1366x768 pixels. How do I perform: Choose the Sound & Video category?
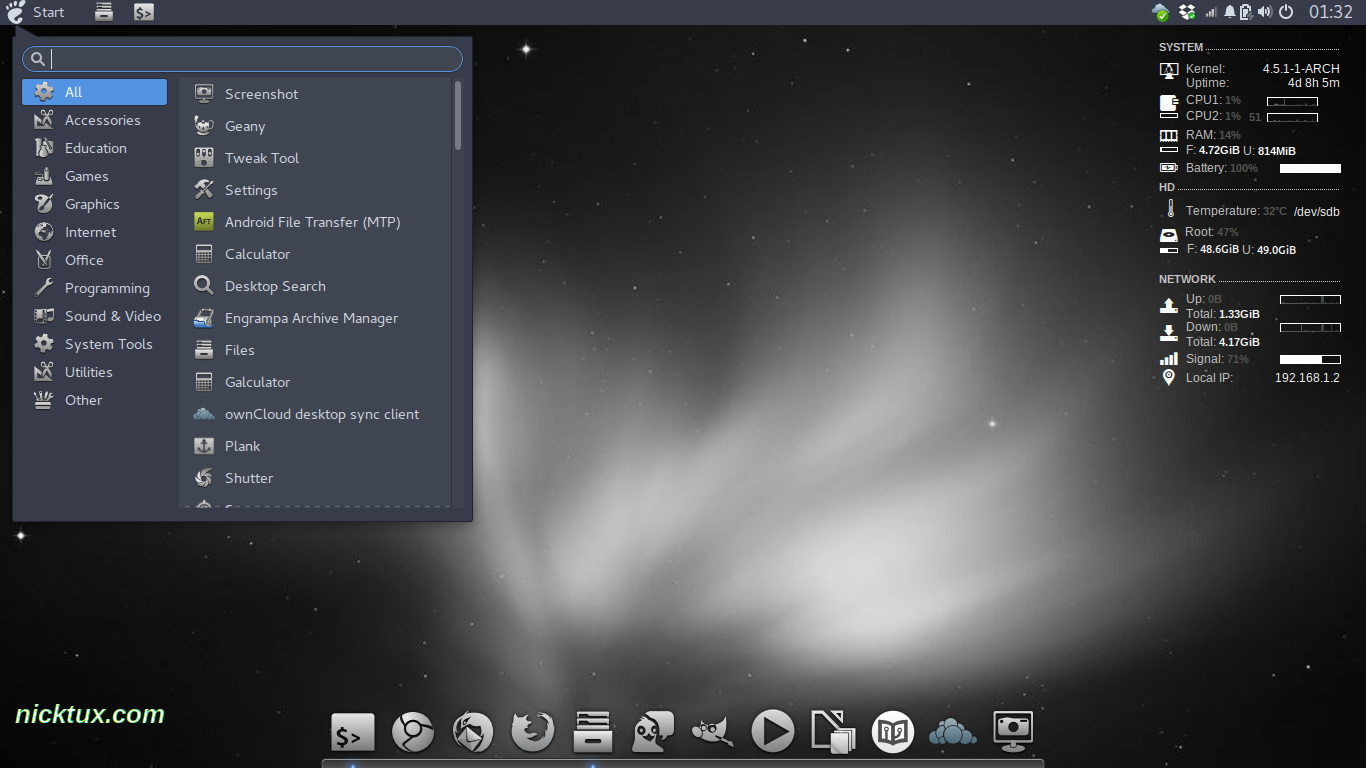pos(112,316)
